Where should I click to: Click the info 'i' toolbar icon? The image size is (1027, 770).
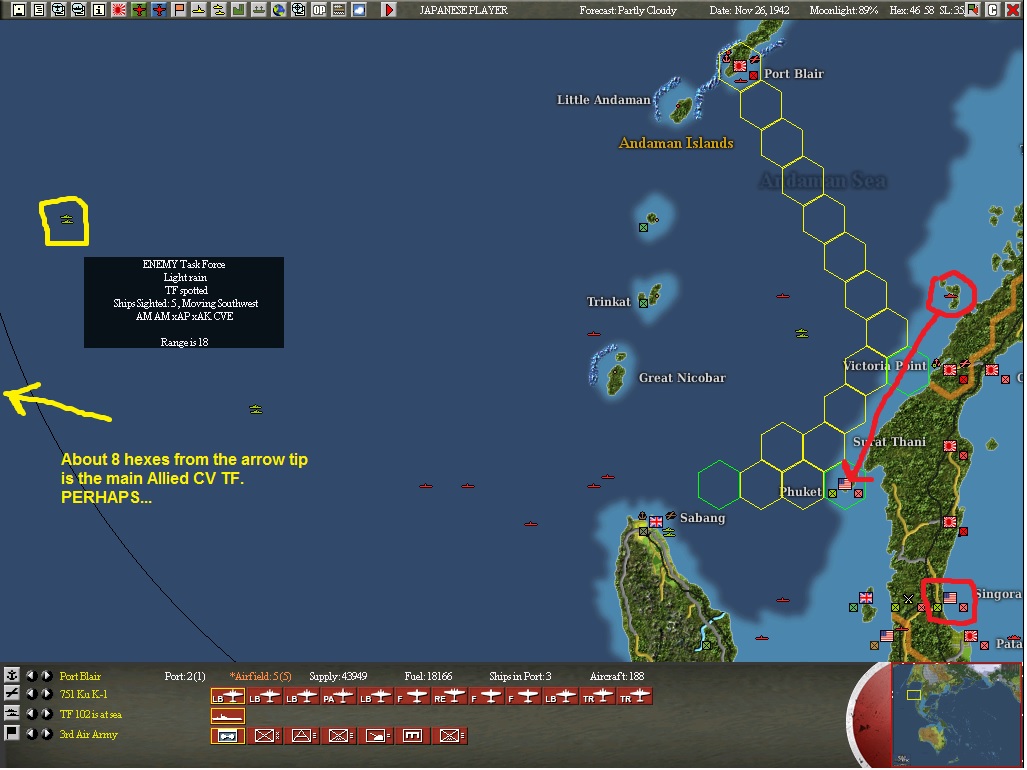coord(99,10)
